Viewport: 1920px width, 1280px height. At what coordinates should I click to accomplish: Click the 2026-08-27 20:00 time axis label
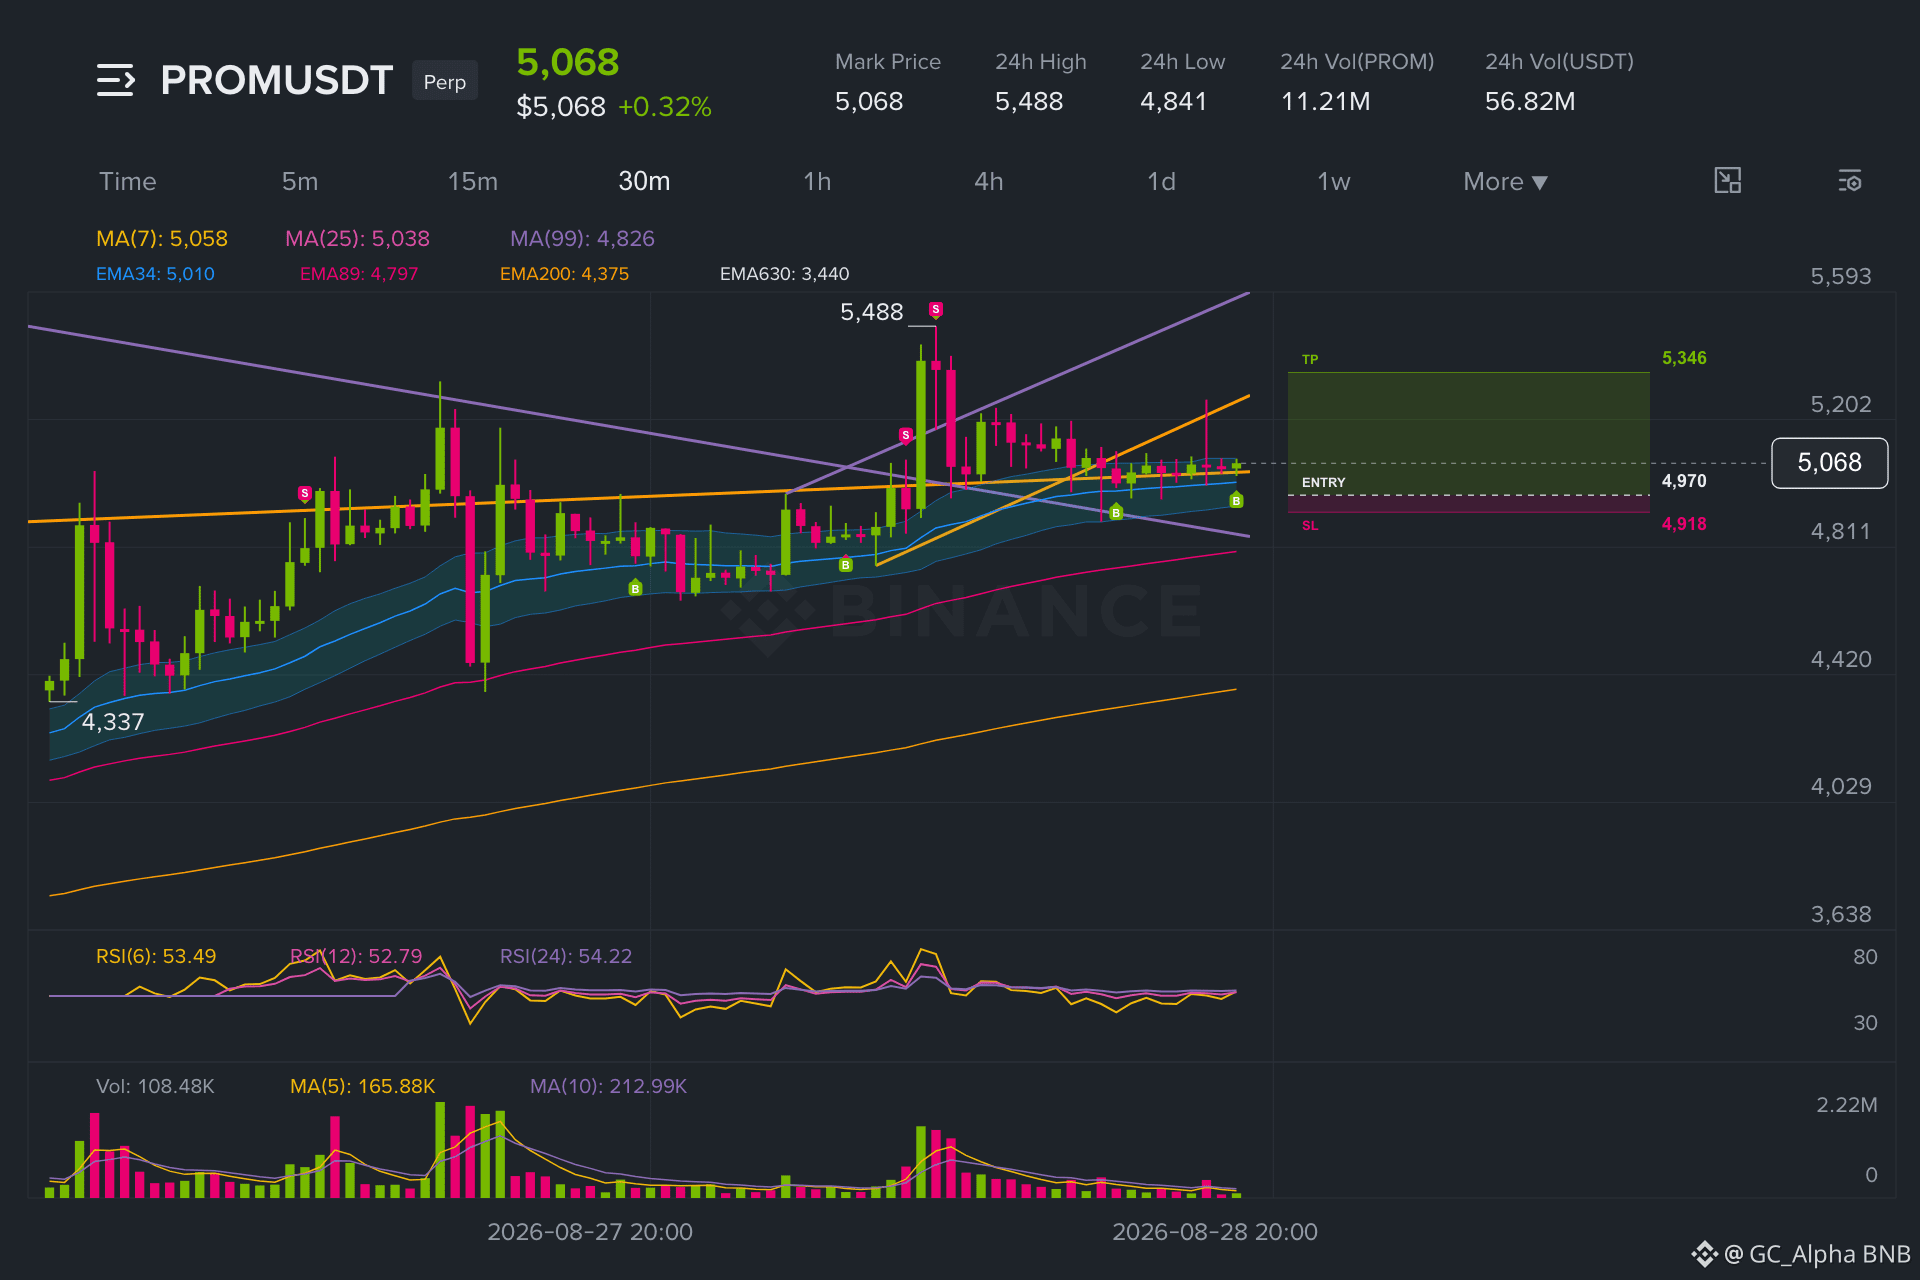pos(590,1232)
